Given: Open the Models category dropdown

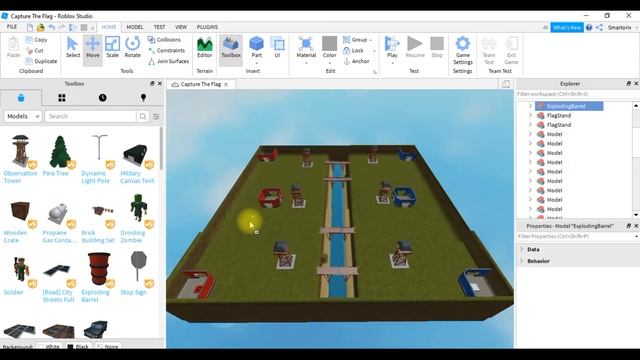Looking at the screenshot, I should tap(23, 116).
